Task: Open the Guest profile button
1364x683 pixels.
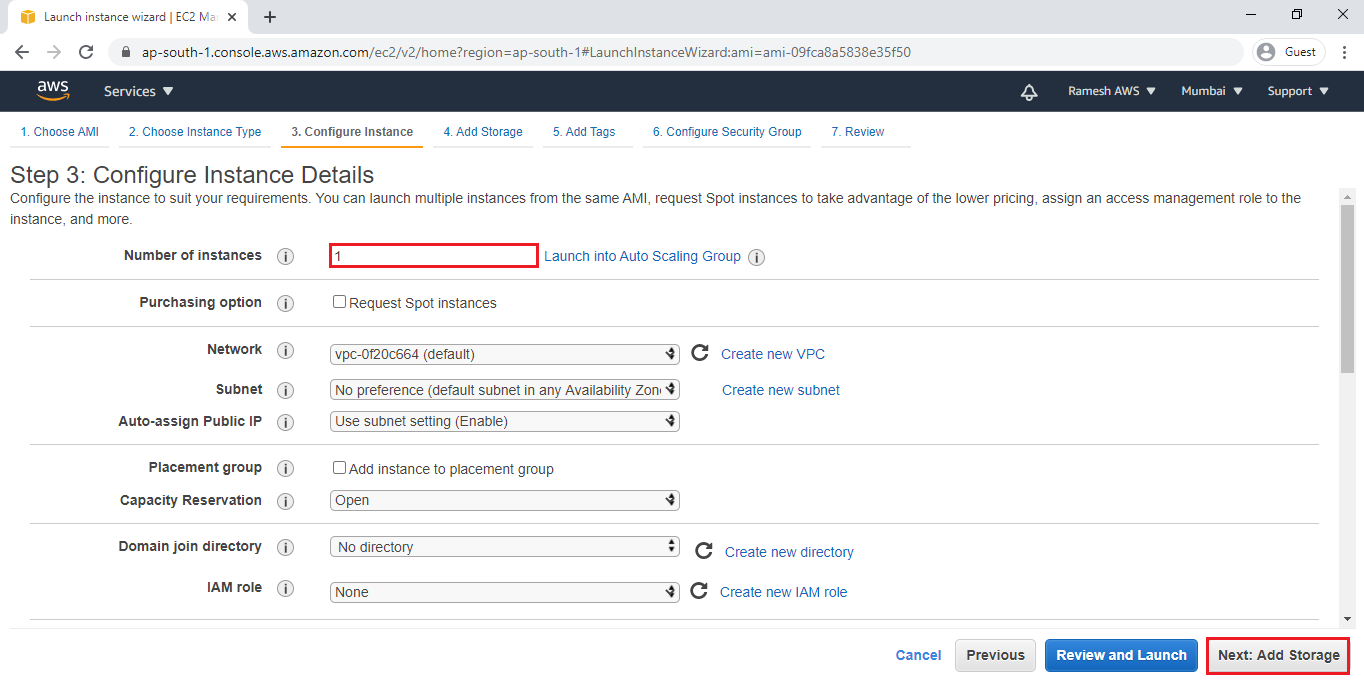Action: 1290,52
